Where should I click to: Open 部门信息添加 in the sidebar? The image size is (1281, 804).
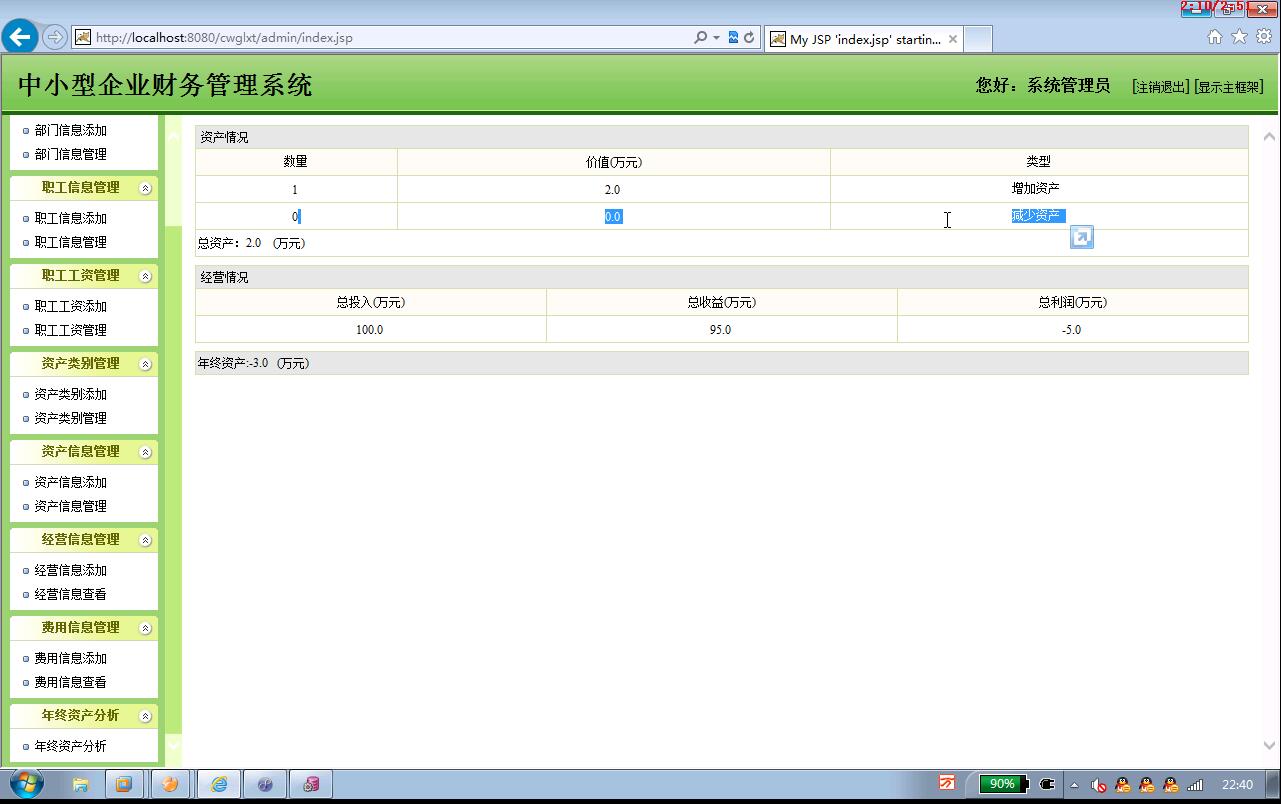pos(70,130)
